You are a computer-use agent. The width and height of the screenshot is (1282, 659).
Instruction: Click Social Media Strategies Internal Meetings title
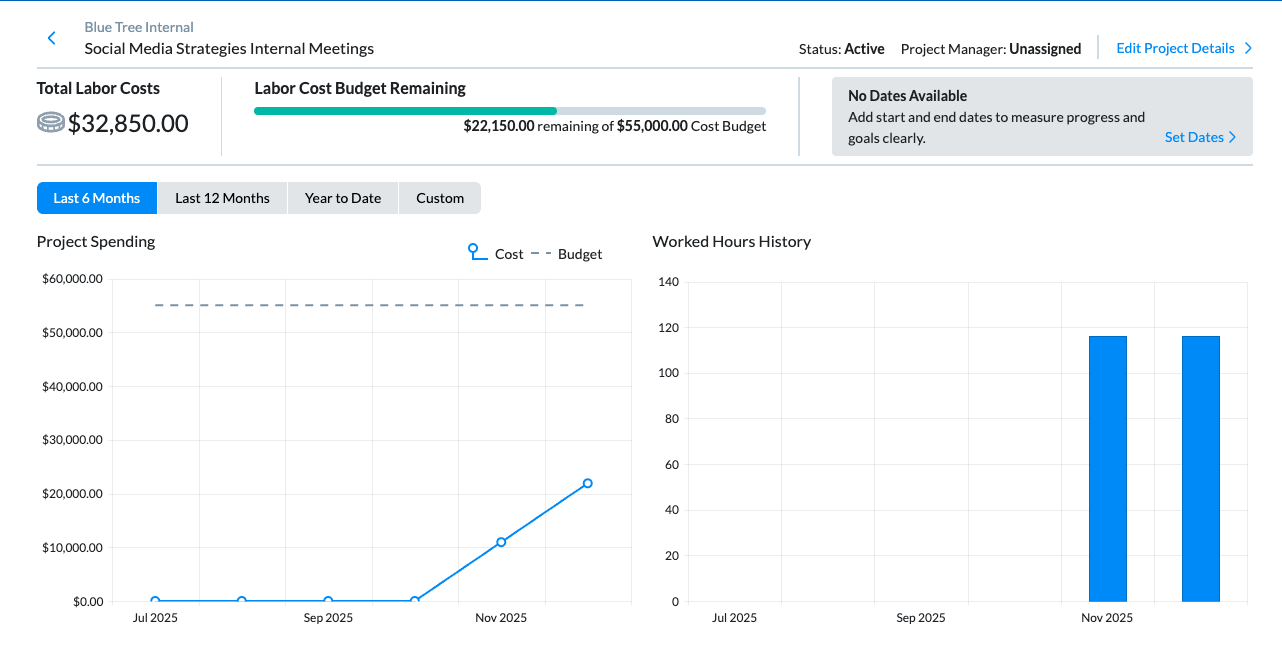point(229,48)
